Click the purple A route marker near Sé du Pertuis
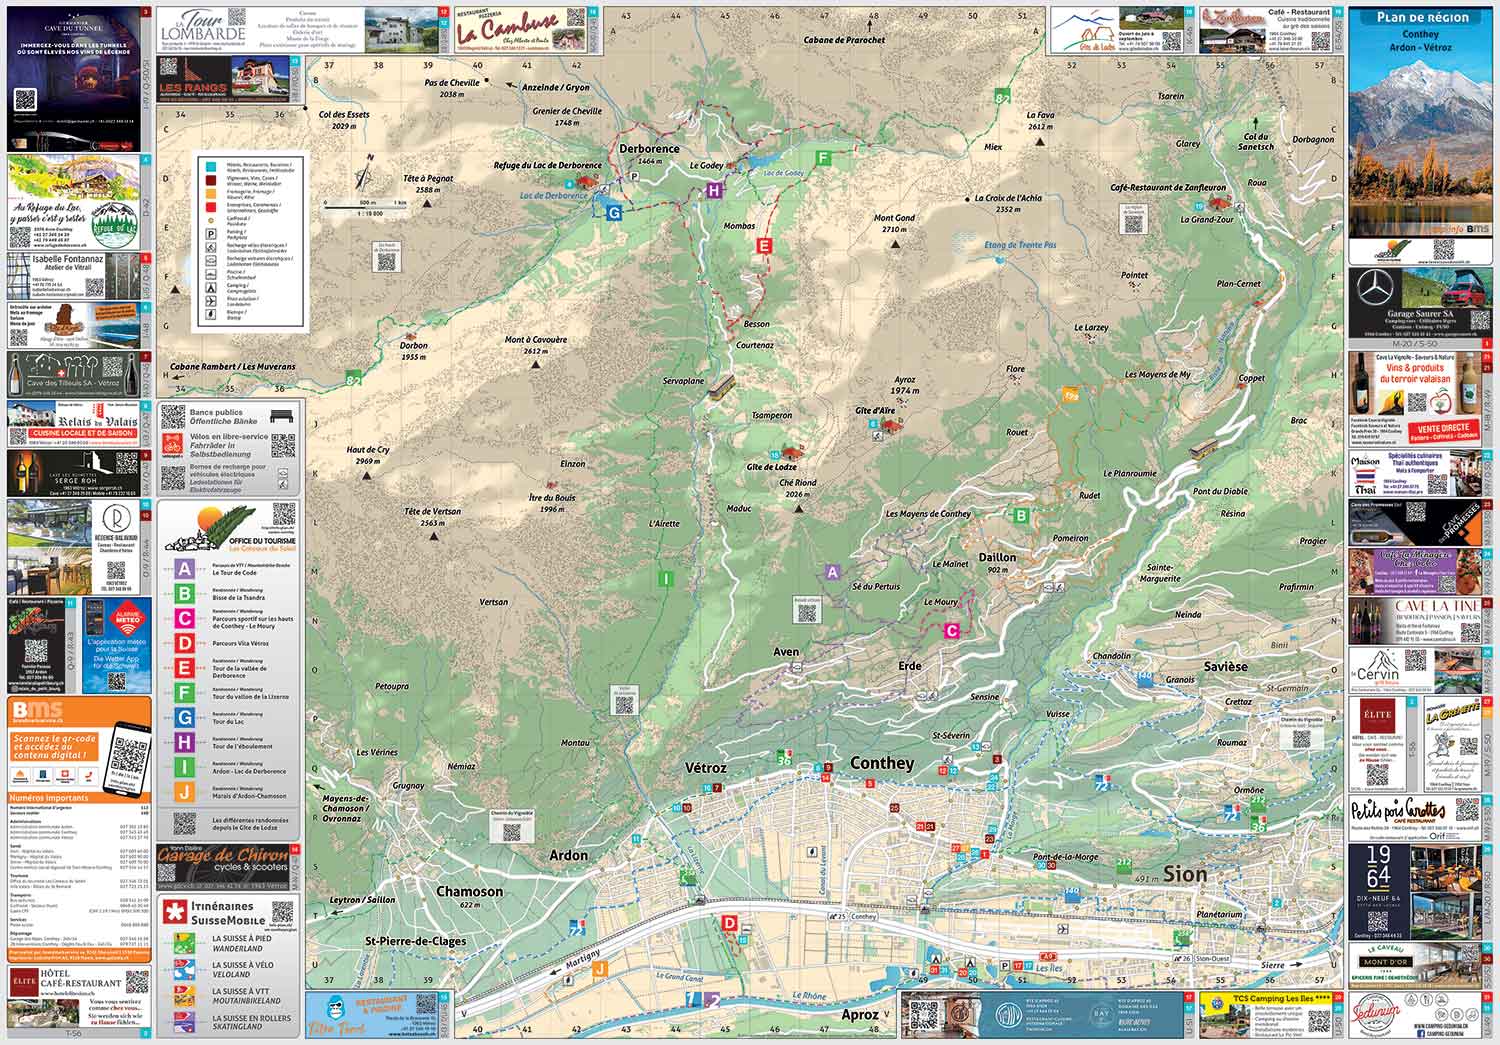Screen dimensions: 1500x1045 coord(832,572)
